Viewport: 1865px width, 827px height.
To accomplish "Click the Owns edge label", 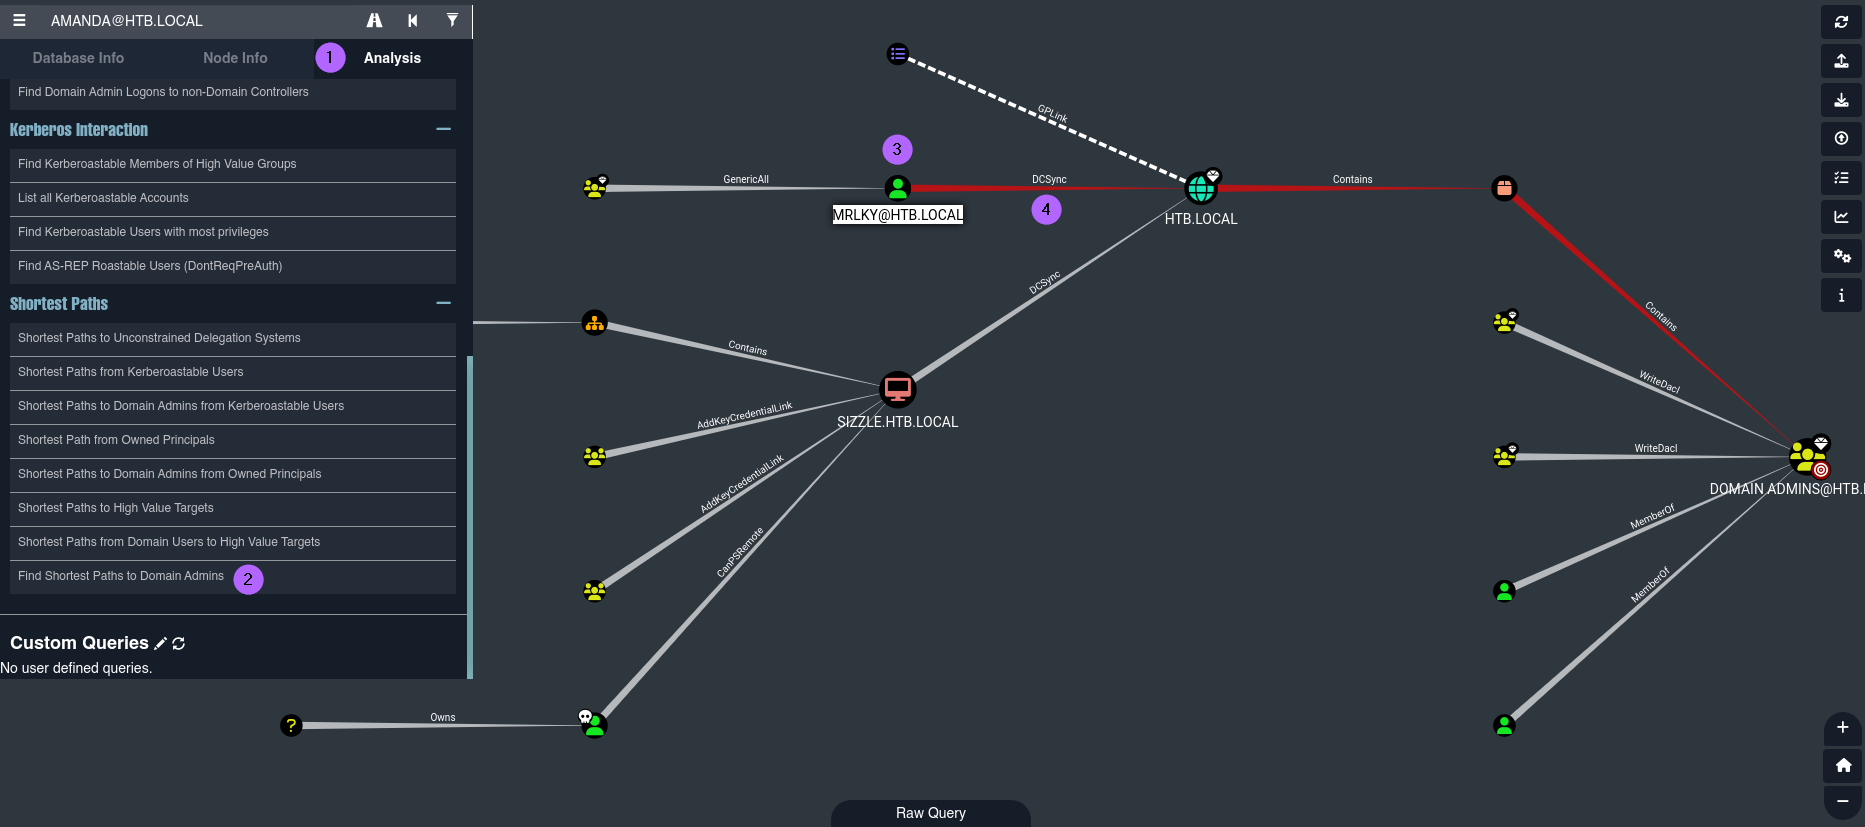I will tap(443, 717).
